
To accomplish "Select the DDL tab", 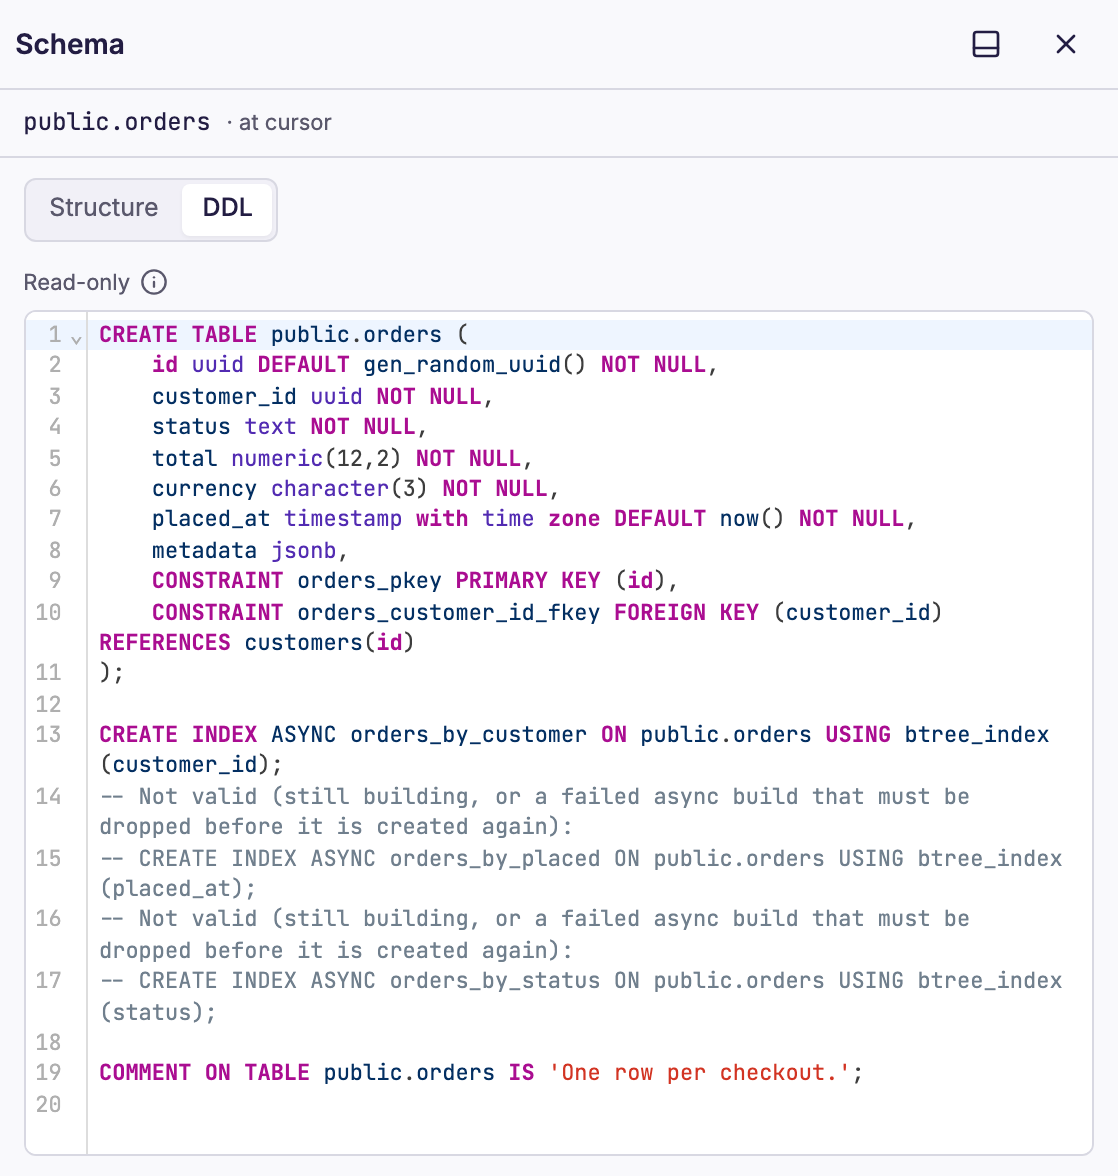I will tap(227, 207).
